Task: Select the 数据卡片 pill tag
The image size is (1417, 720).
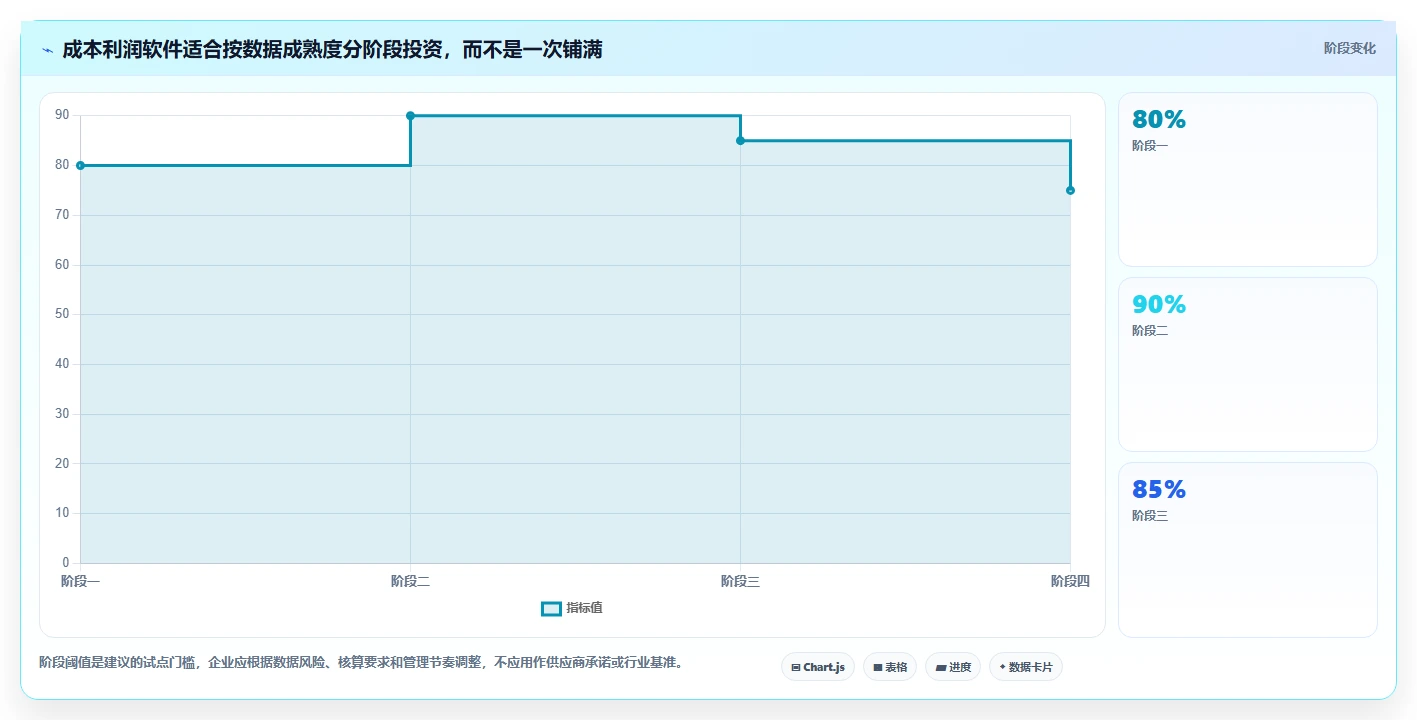Action: pyautogui.click(x=1025, y=667)
